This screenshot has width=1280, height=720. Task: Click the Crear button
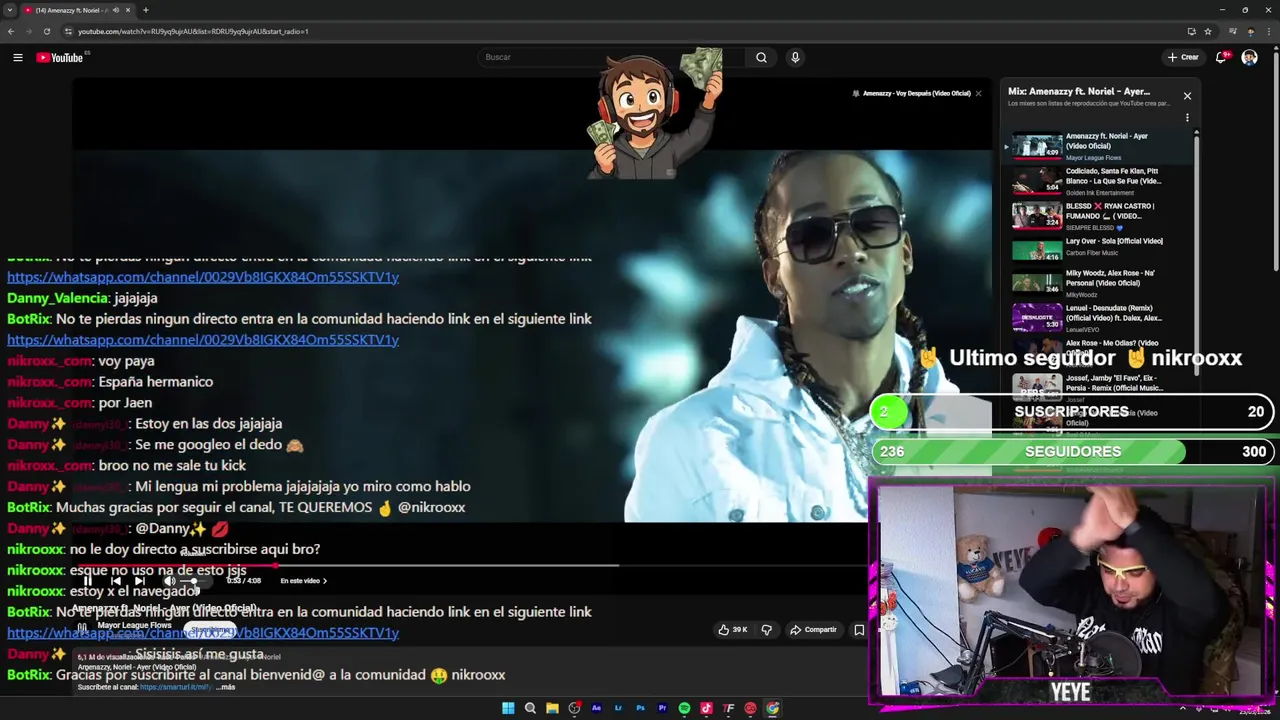click(1183, 57)
